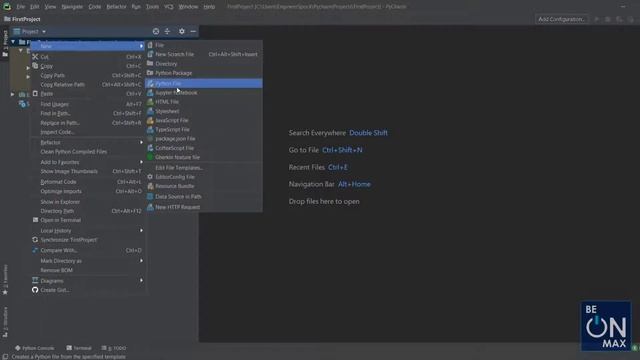
Task: Click Add Configuration button
Action: click(x=562, y=19)
